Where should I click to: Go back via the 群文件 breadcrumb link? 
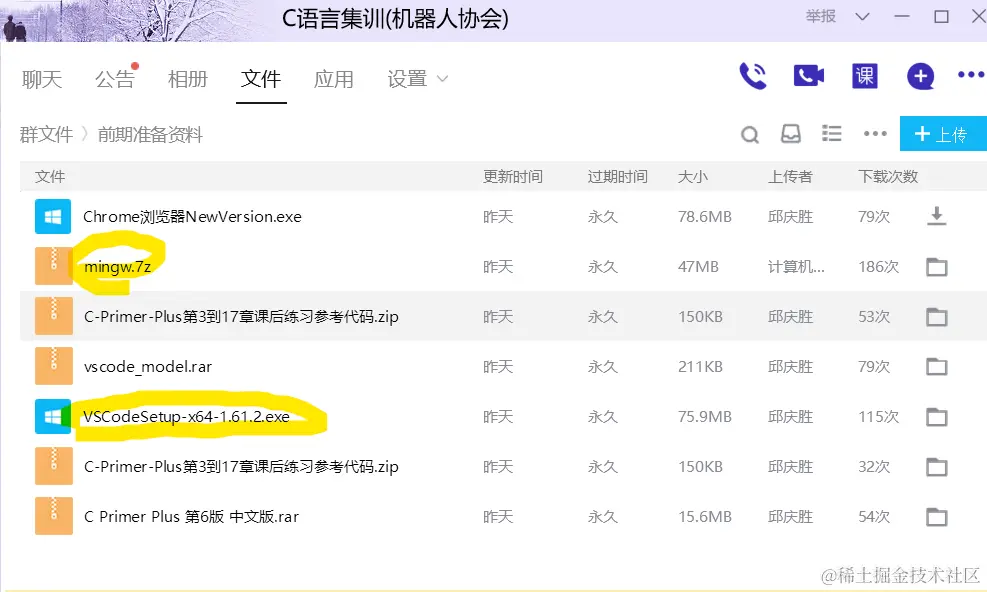(x=46, y=134)
